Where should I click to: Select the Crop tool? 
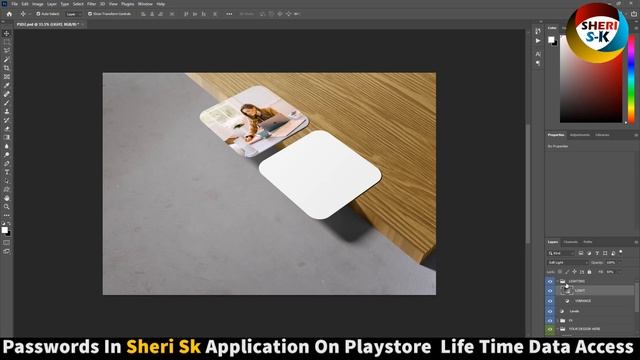click(7, 68)
